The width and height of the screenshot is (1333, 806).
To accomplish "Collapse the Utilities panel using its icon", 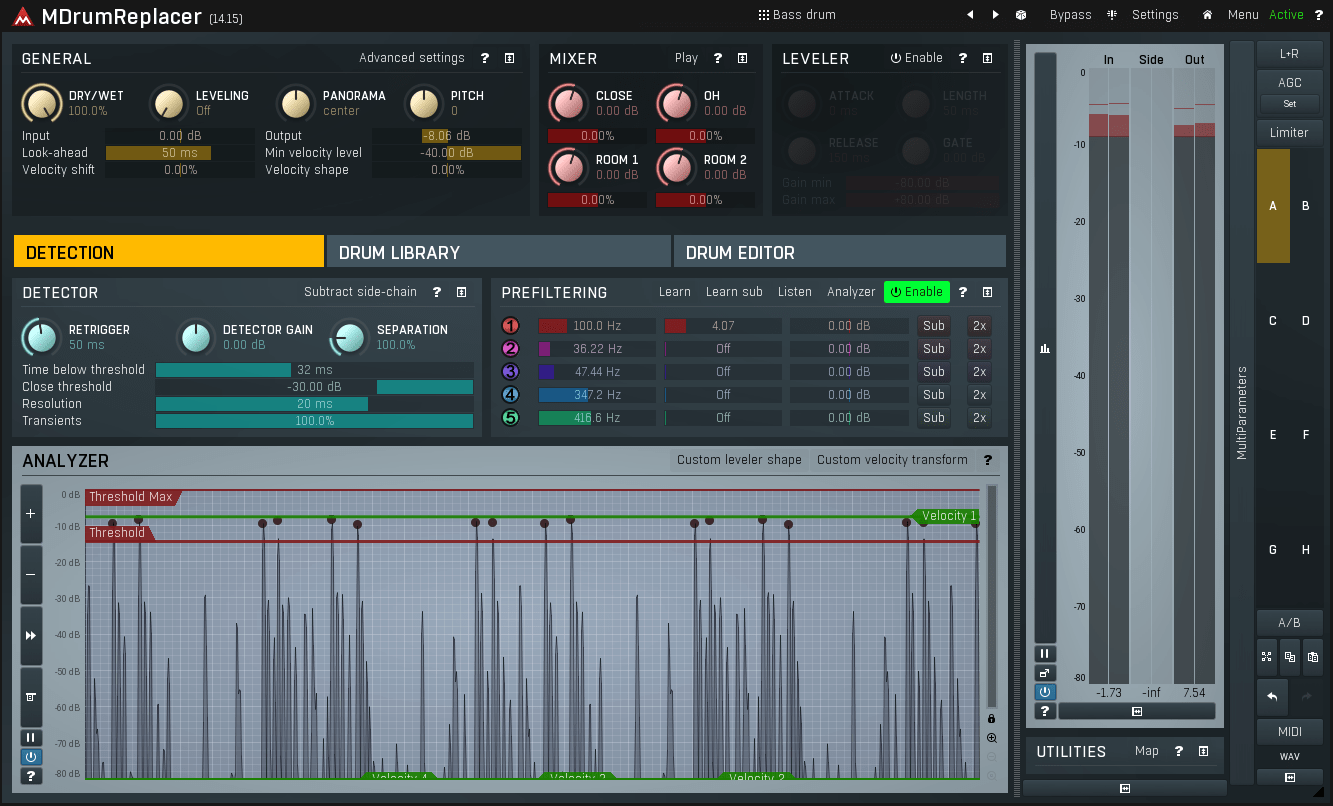I will 1203,751.
